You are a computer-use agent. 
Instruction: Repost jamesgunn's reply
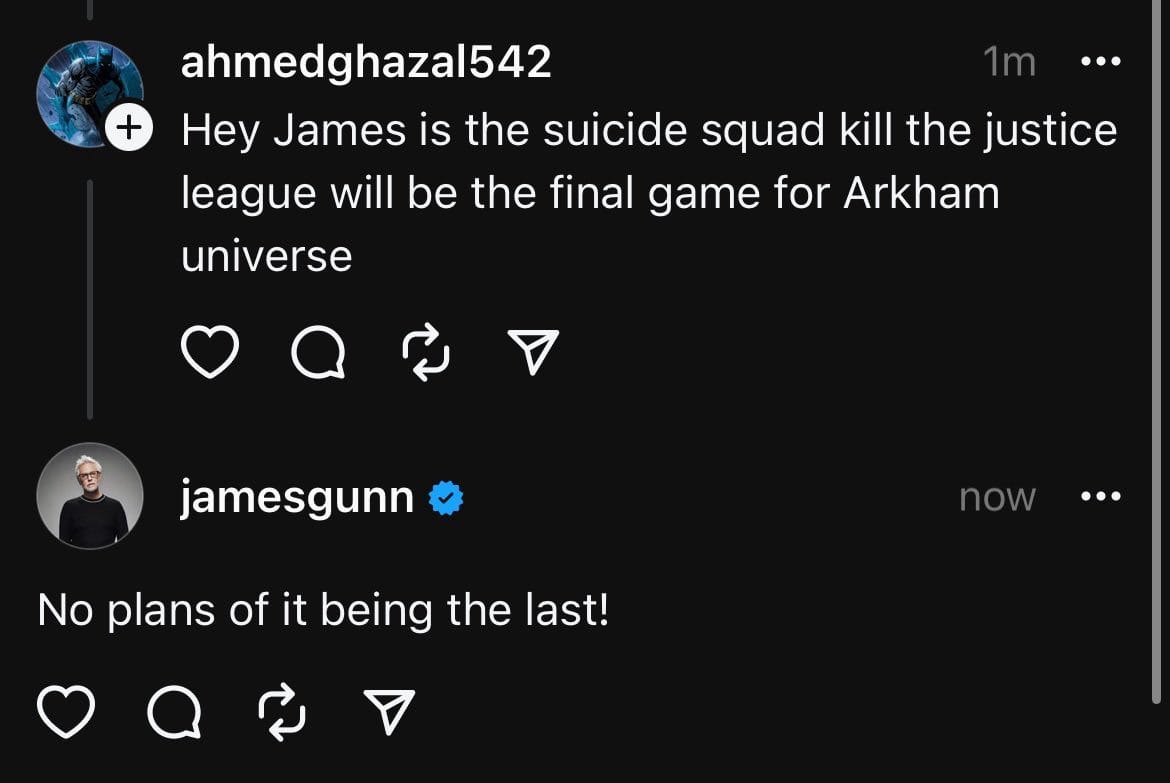tap(281, 713)
